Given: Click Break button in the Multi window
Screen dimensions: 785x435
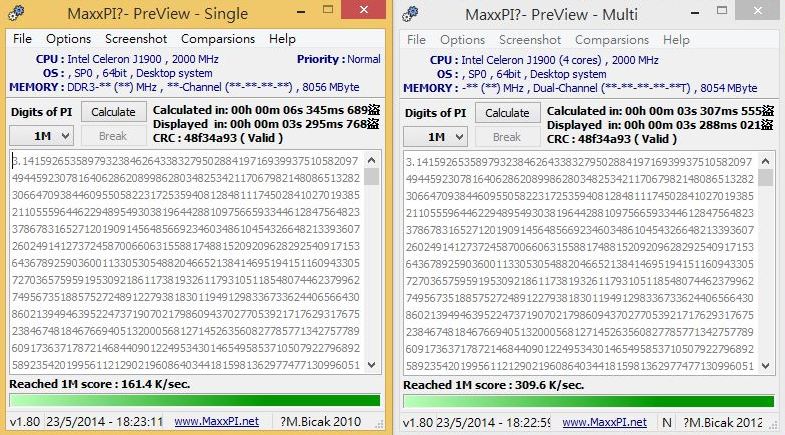Looking at the screenshot, I should pyautogui.click(x=507, y=137).
